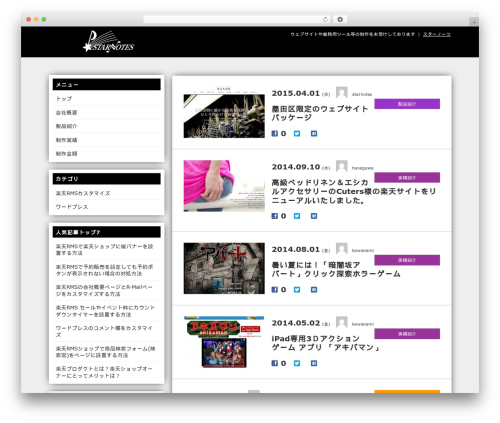Click the round icon beside address bar
This screenshot has width=500, height=423.
coord(340,19)
